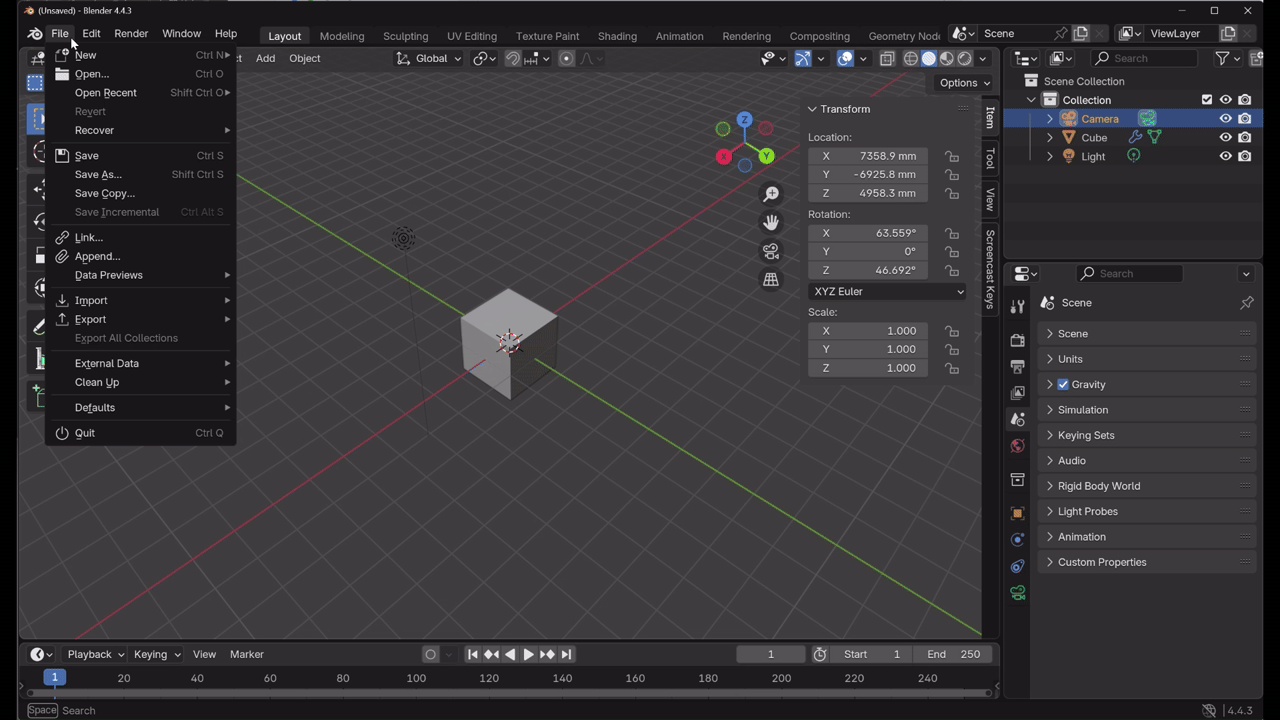Click the Output properties printer icon
Viewport: 1280px width, 720px height.
(x=1017, y=367)
